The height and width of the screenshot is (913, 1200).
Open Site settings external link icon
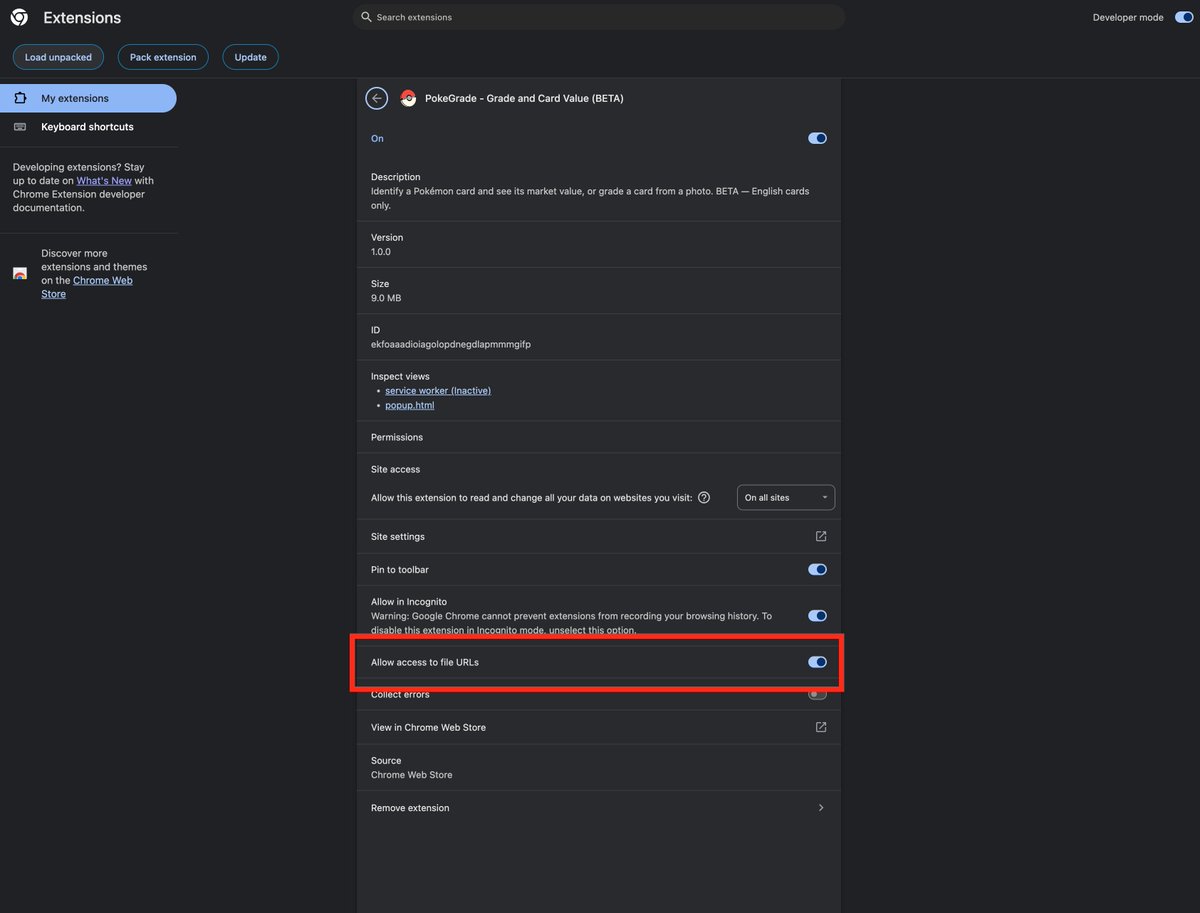(821, 536)
